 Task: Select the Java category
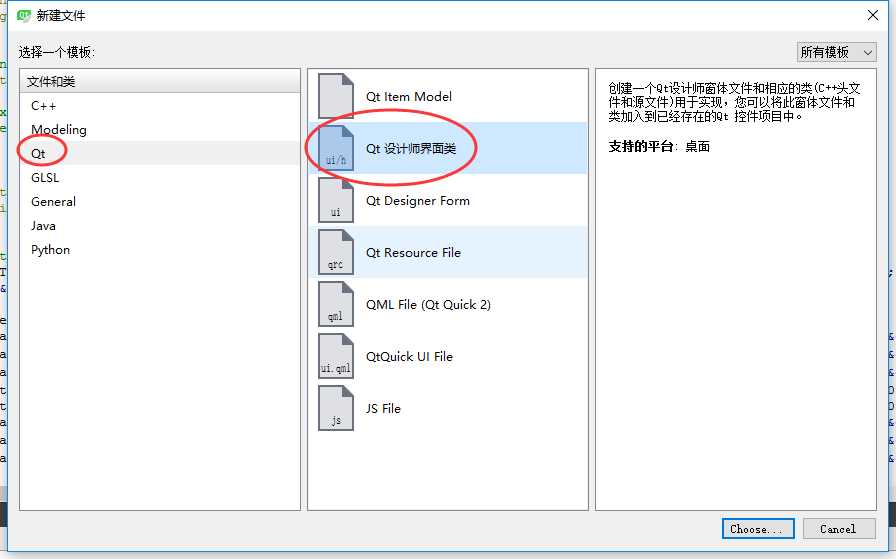pos(159,225)
